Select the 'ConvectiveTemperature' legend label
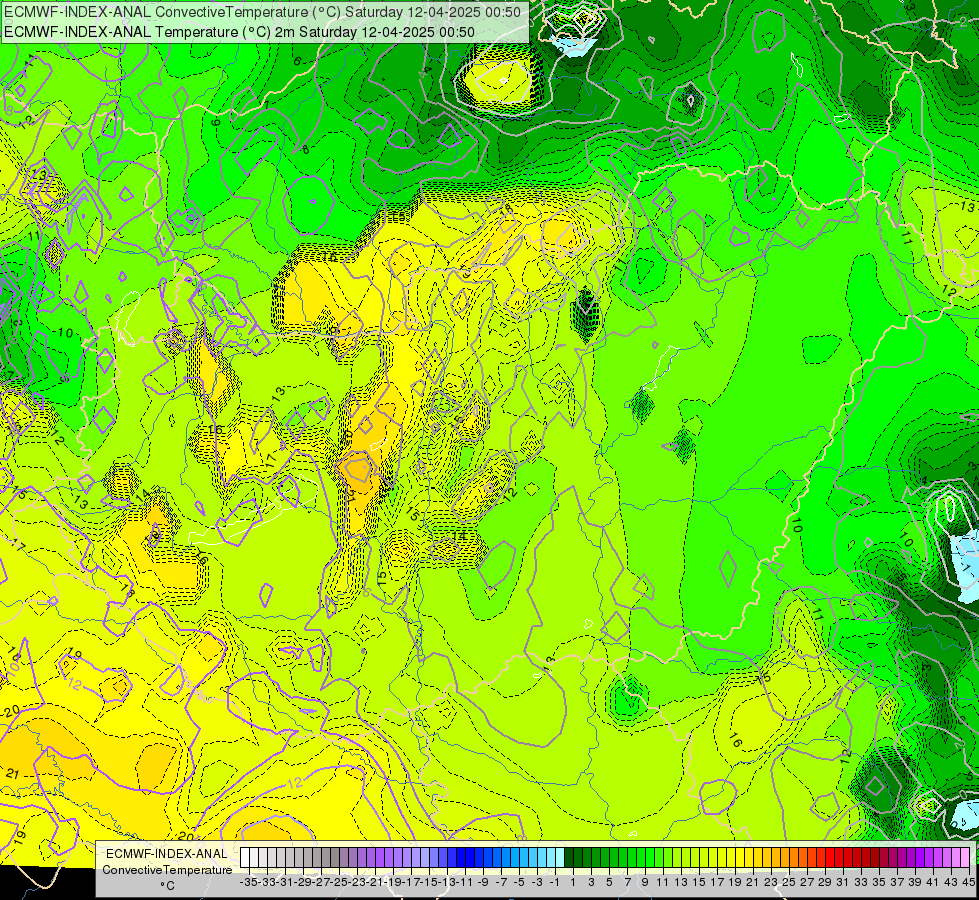The width and height of the screenshot is (979, 900). 167,869
